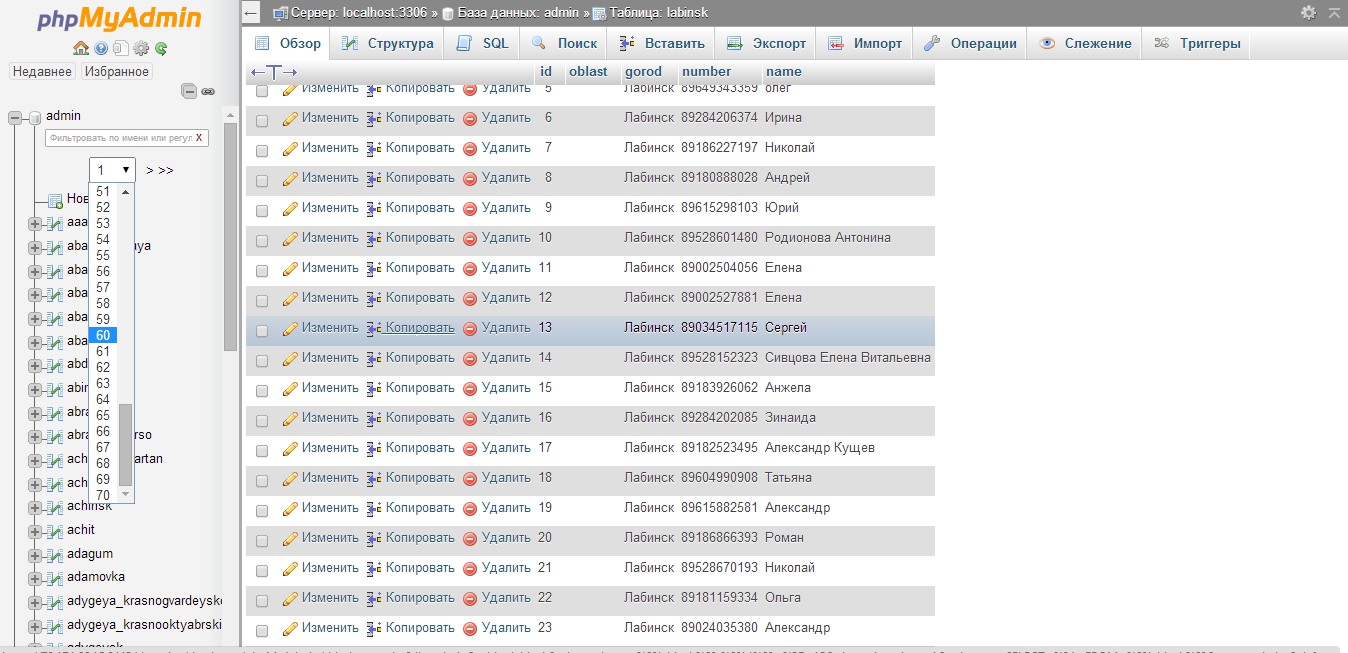Image resolution: width=1348 pixels, height=653 pixels.
Task: Tick checkbox for row id 7
Action: (x=262, y=151)
